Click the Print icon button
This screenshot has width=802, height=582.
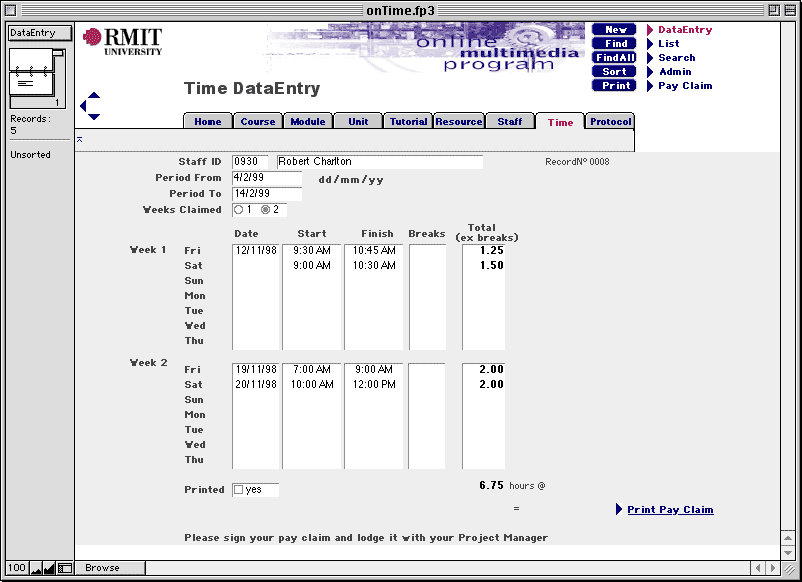pos(613,85)
